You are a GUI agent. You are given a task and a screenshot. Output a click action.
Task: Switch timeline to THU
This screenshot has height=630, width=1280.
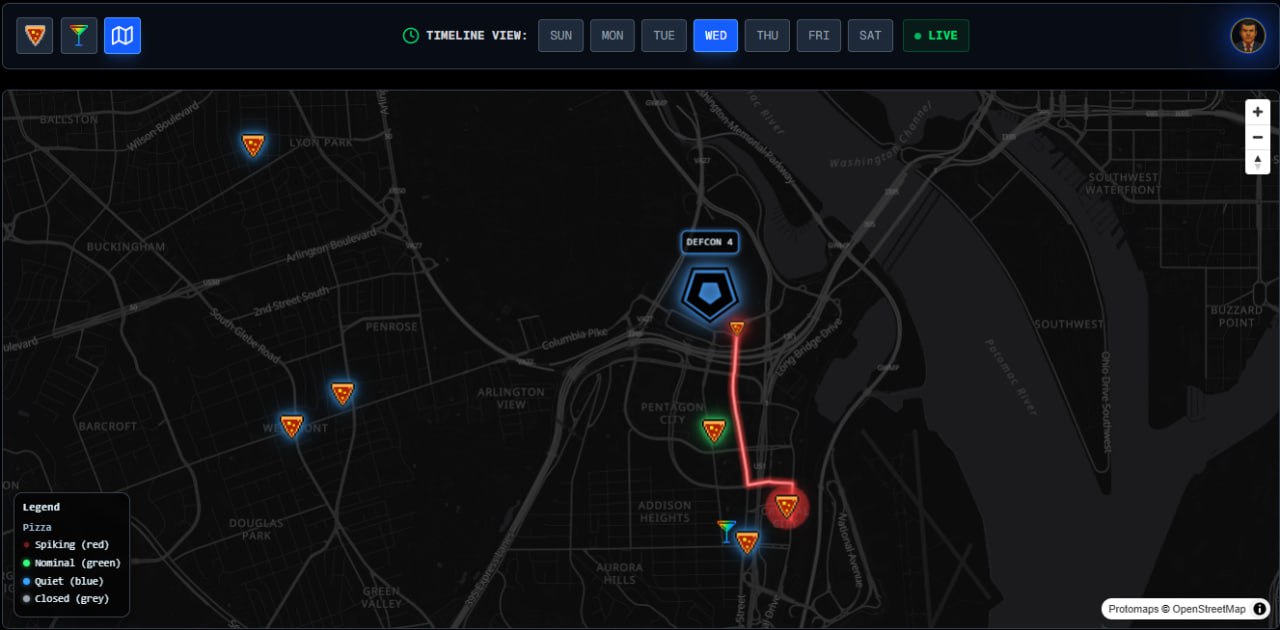coord(767,36)
